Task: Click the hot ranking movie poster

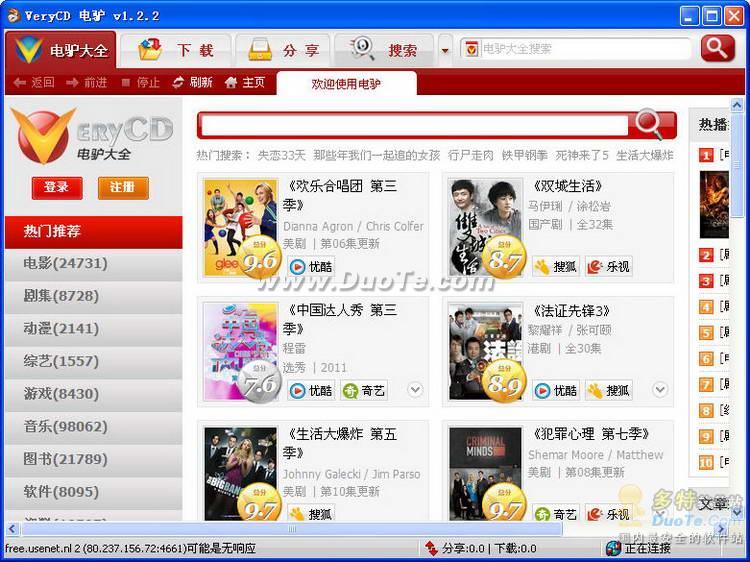Action: [714, 204]
